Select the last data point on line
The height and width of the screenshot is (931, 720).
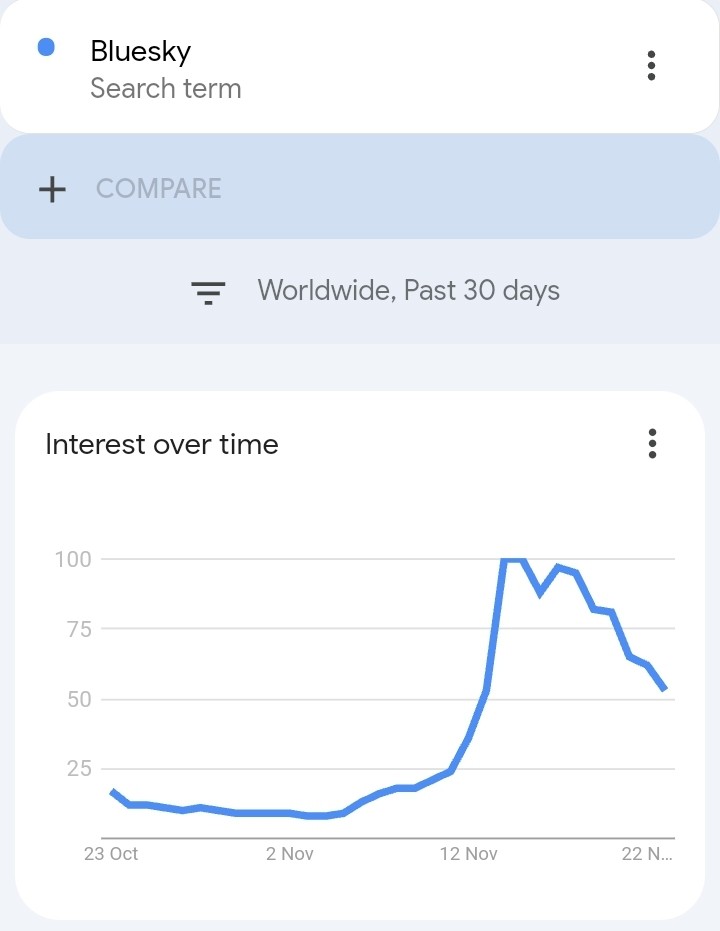[x=665, y=689]
